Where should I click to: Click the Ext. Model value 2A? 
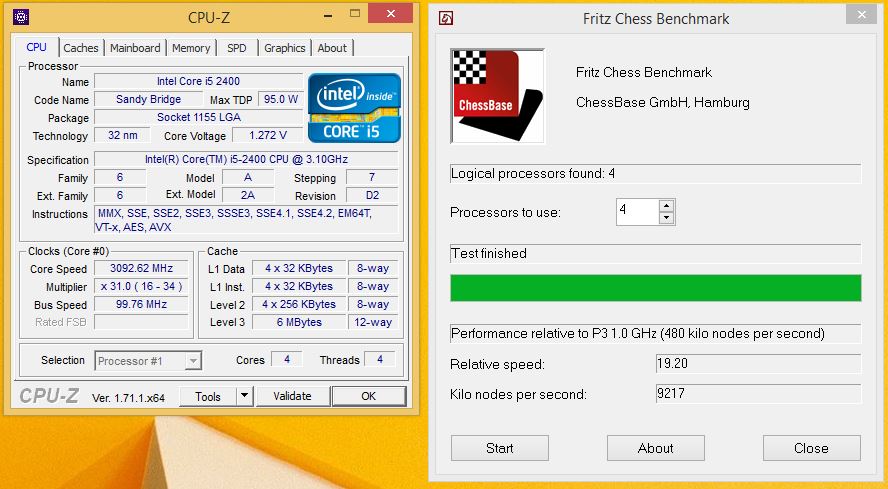(248, 195)
